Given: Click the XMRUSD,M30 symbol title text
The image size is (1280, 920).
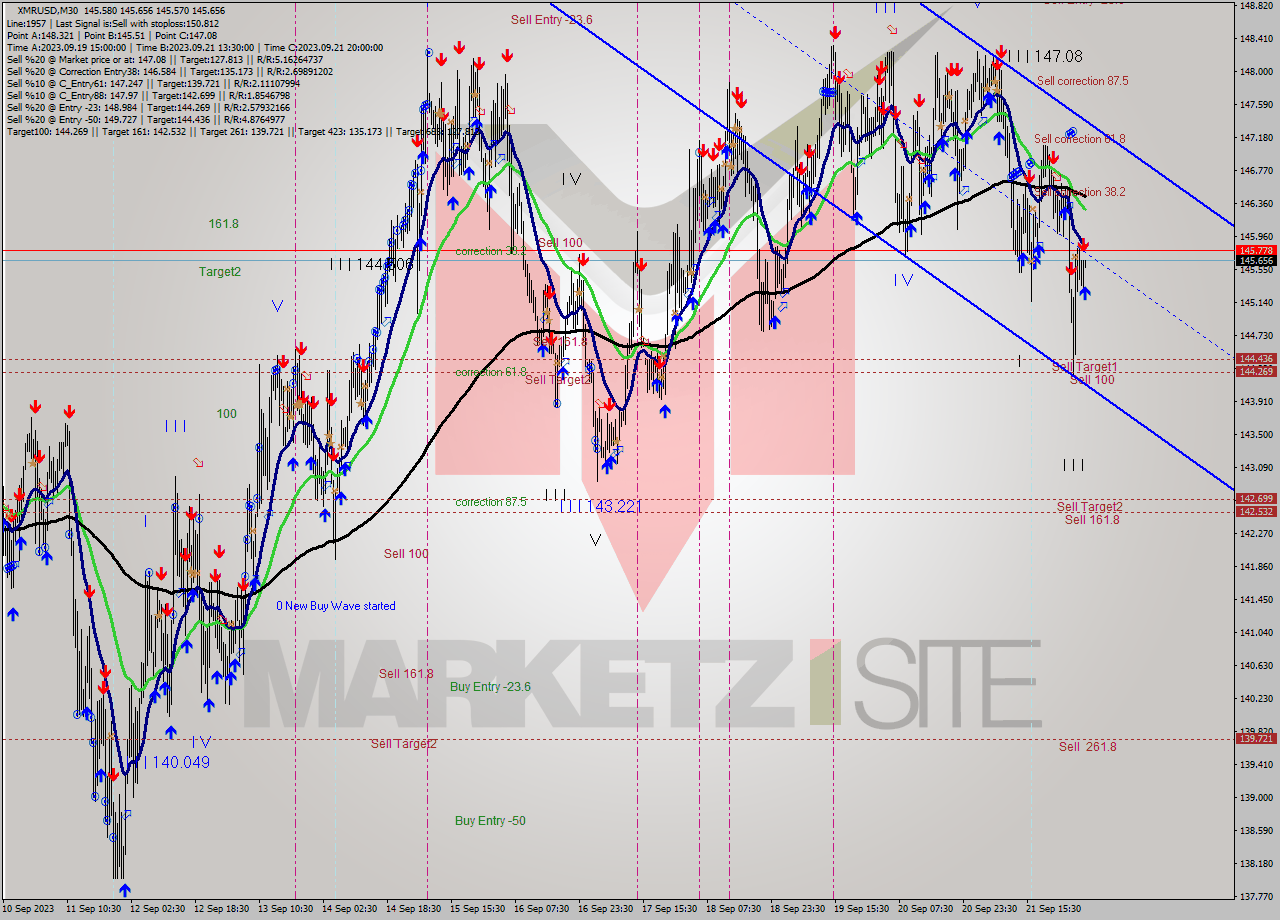Looking at the screenshot, I should (49, 10).
